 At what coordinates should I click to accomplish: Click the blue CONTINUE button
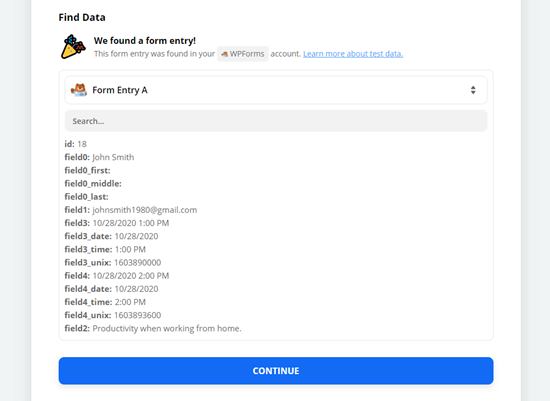pos(276,371)
